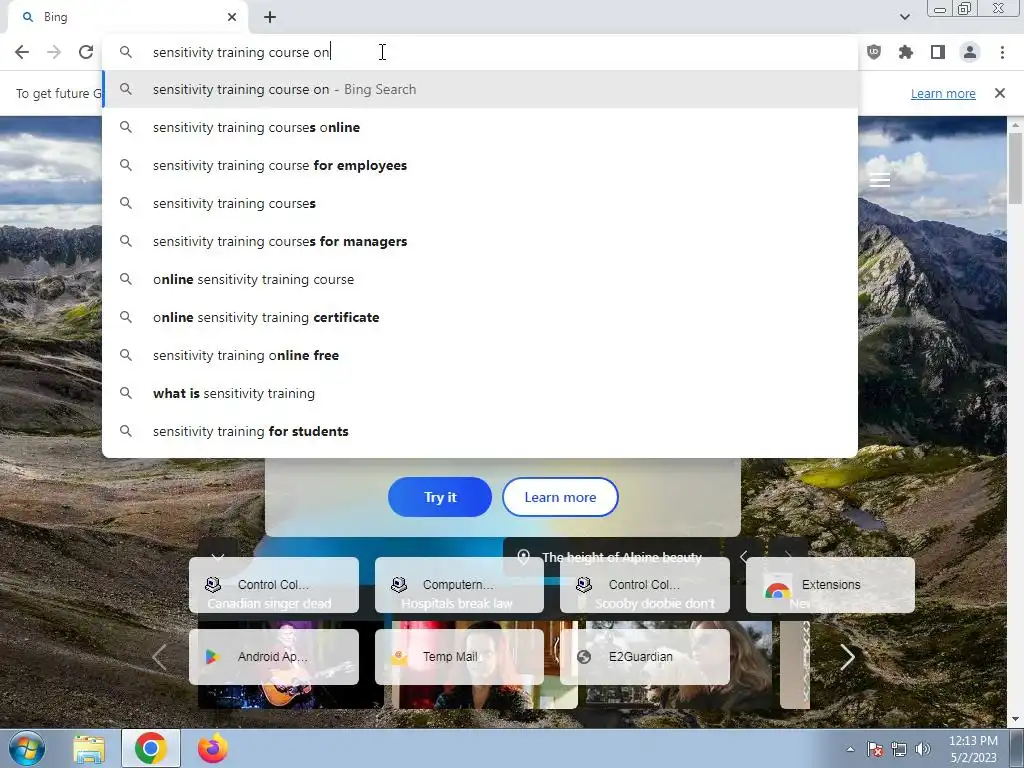Image resolution: width=1024 pixels, height=768 pixels.
Task: Open the Temp Mail shortcut tile
Action: pos(459,657)
